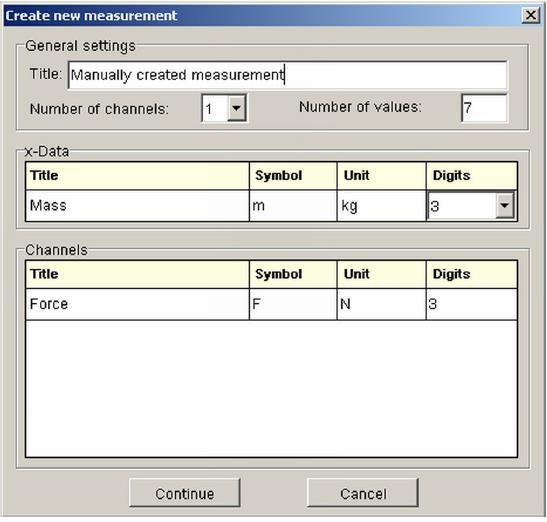547x522 pixels.
Task: Click the Channels 'Title' column header
Action: [137, 274]
